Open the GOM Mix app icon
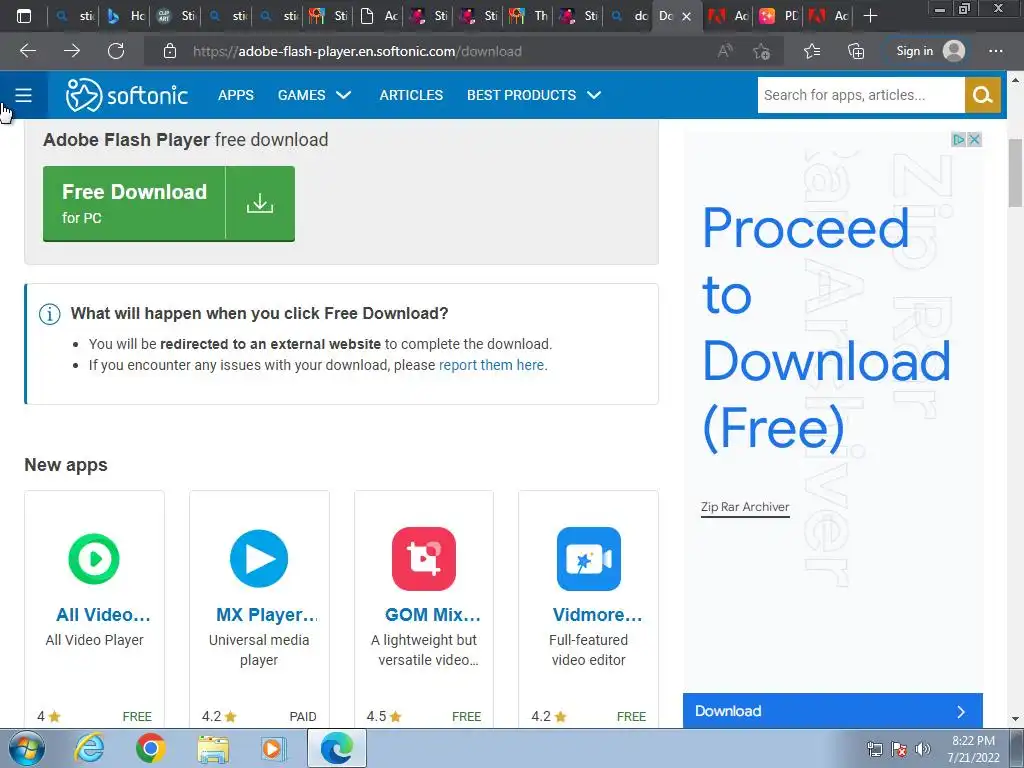Viewport: 1024px width, 768px height. point(424,559)
